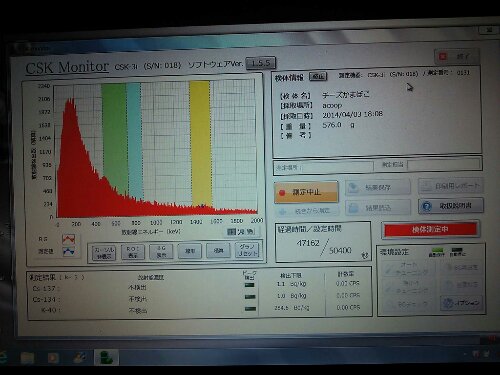Click the 測定中止 stop measurement button
This screenshot has height=375, width=500.
tap(306, 192)
